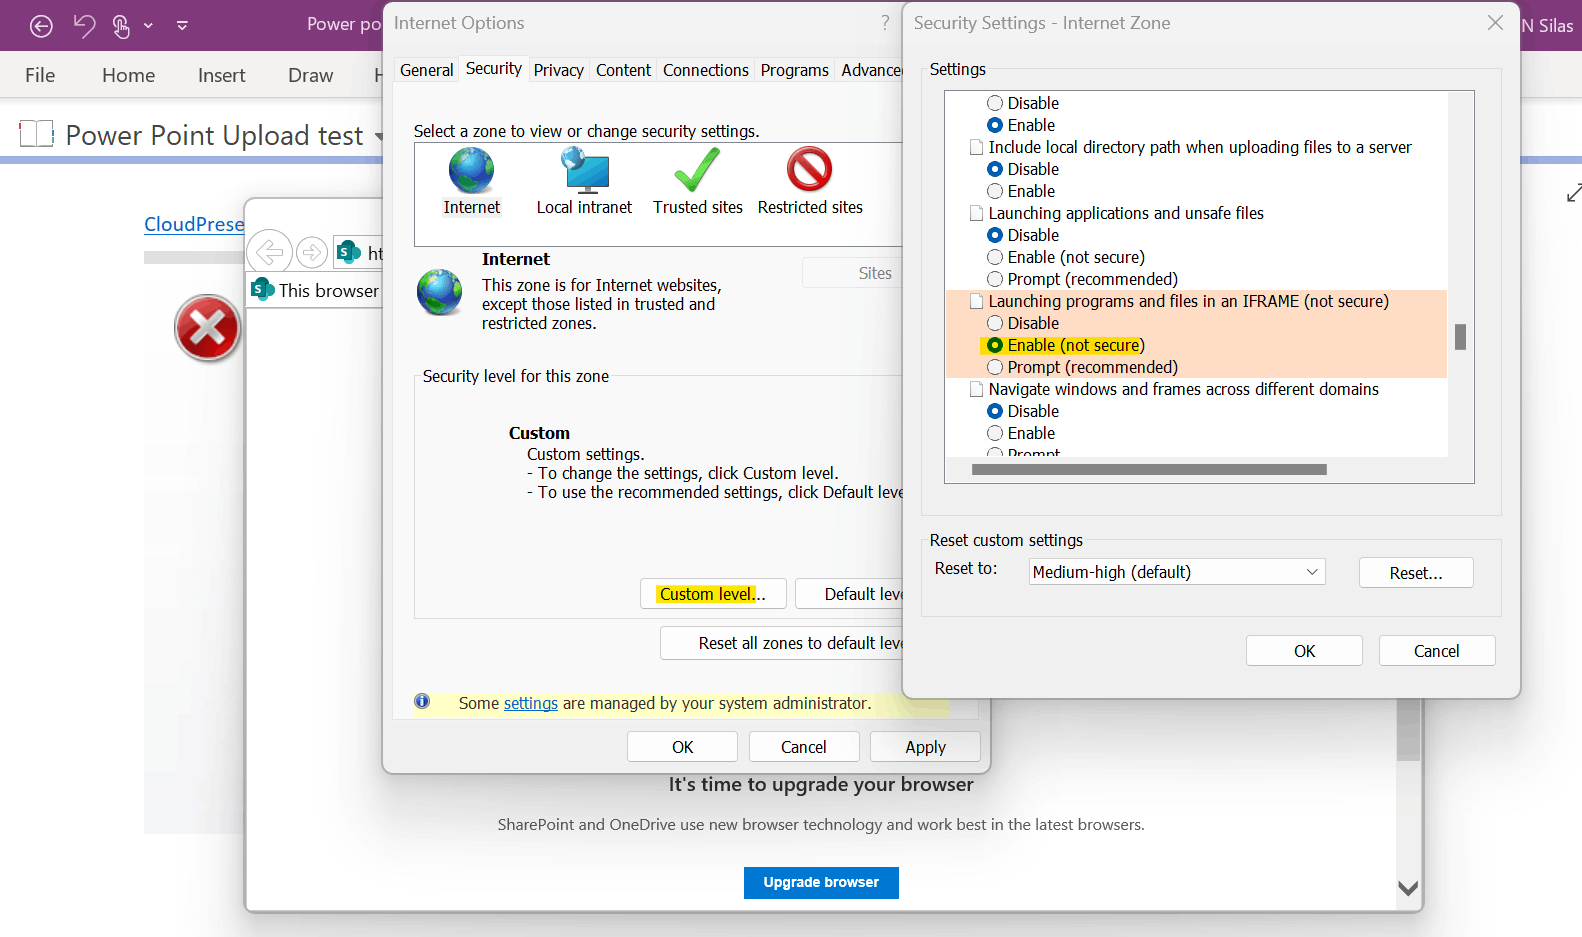
Task: Click the SharePoint icon in address bar
Action: 348,252
